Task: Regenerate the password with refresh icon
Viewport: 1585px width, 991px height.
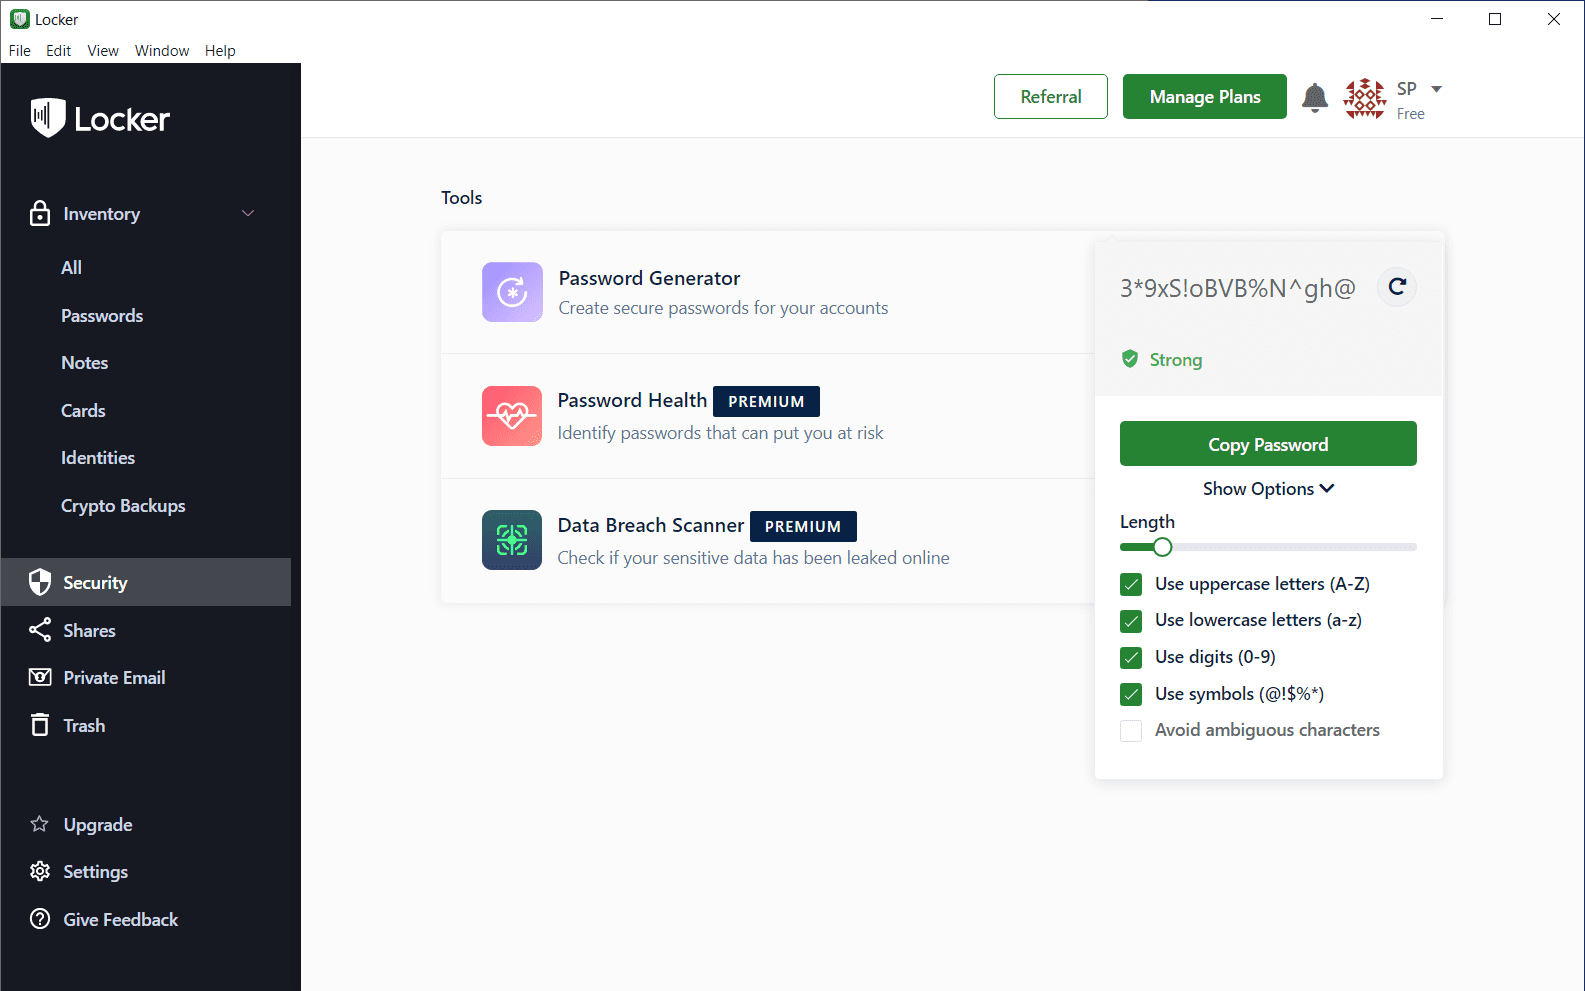Action: click(1397, 287)
